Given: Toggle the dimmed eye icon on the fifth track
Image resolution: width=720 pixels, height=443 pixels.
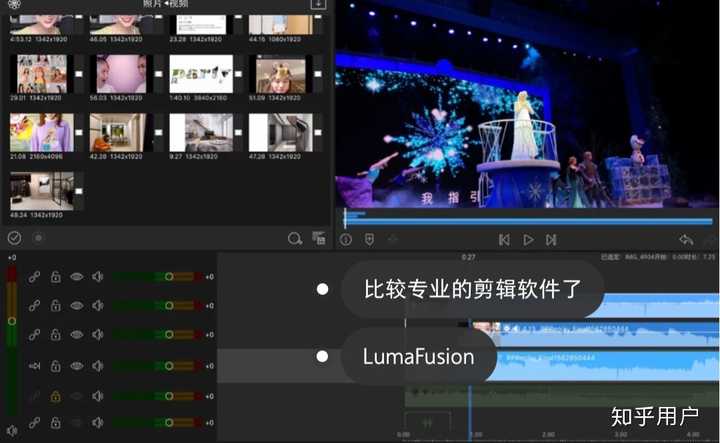Looking at the screenshot, I should 77,396.
